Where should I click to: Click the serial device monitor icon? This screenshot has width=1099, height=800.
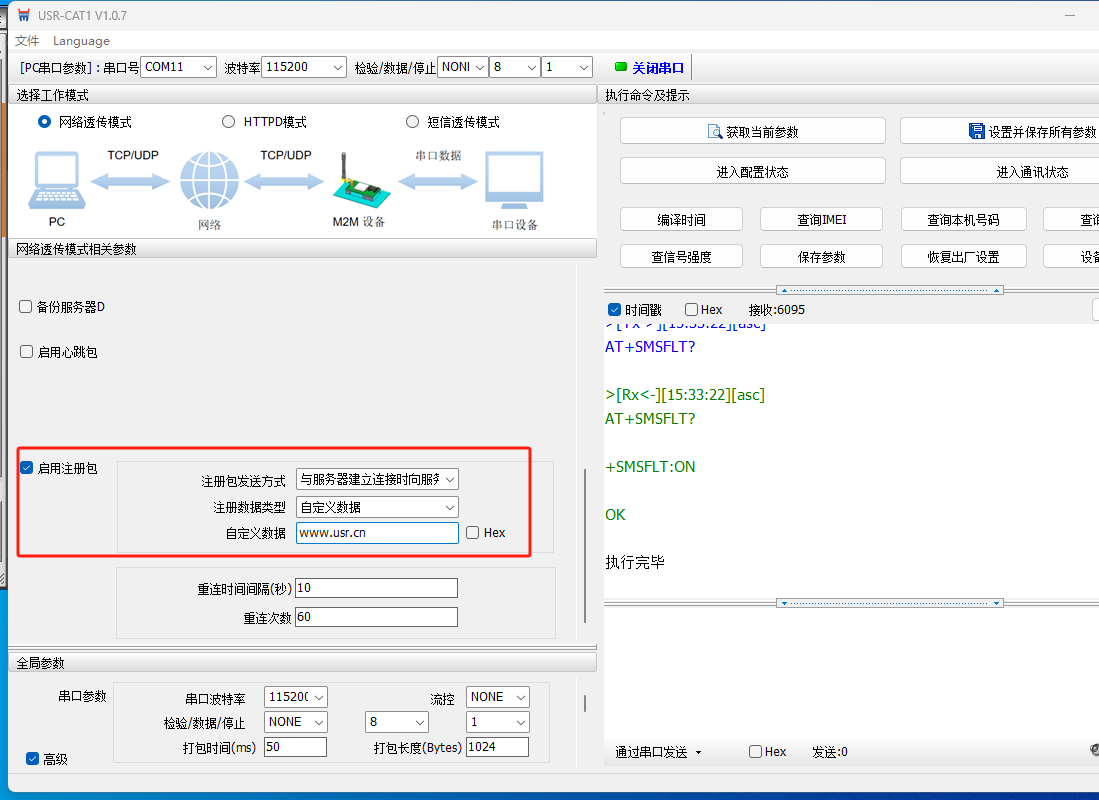tap(514, 181)
